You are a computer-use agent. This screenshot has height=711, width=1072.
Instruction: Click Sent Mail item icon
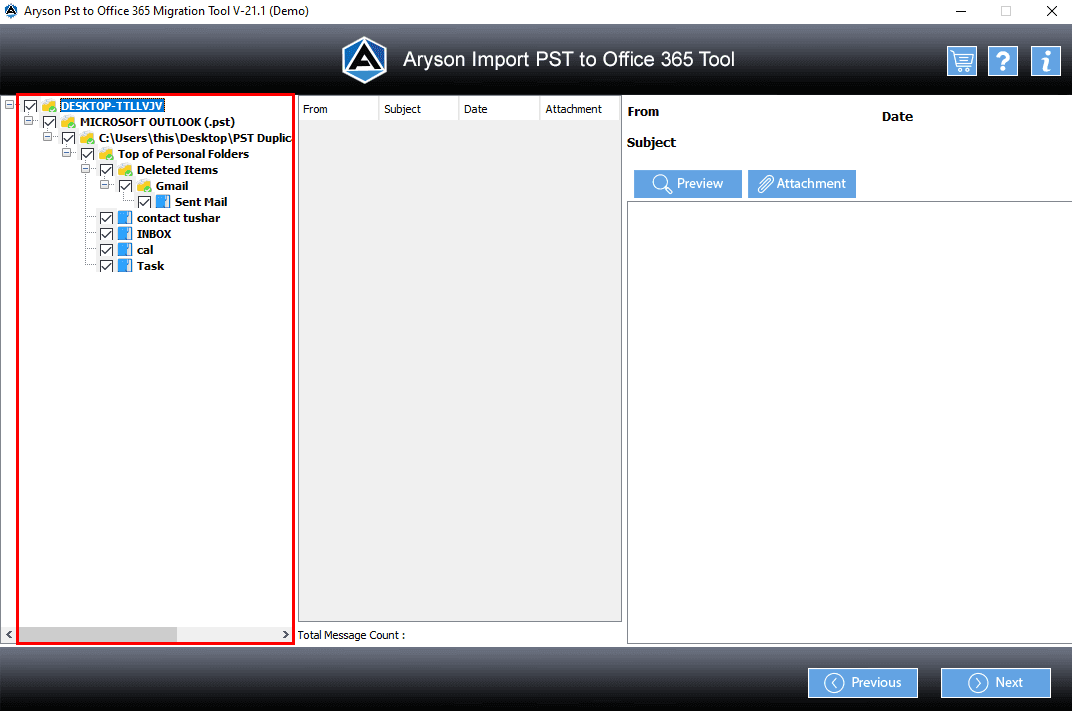(163, 202)
